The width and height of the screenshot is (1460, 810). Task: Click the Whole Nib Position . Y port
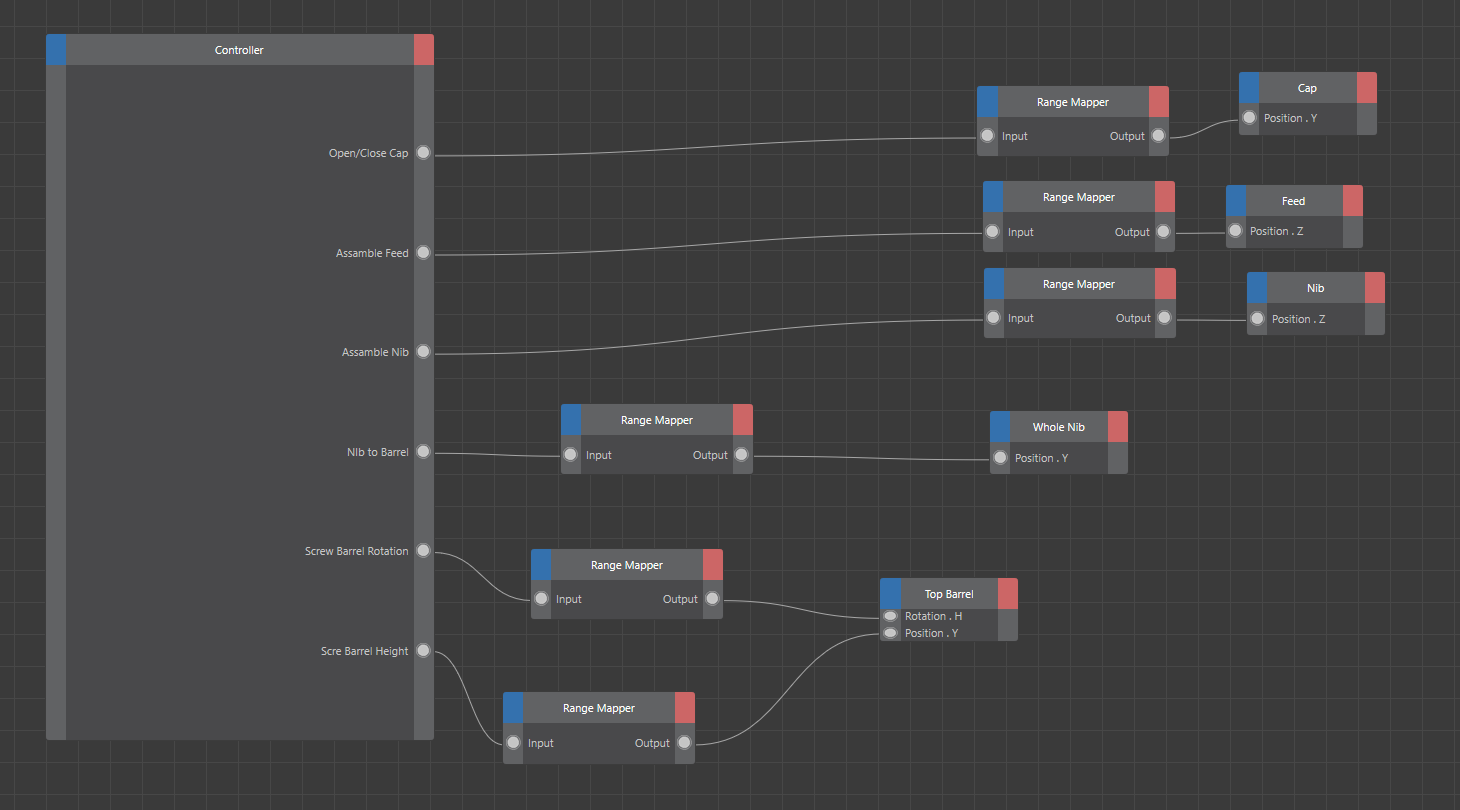click(1000, 458)
